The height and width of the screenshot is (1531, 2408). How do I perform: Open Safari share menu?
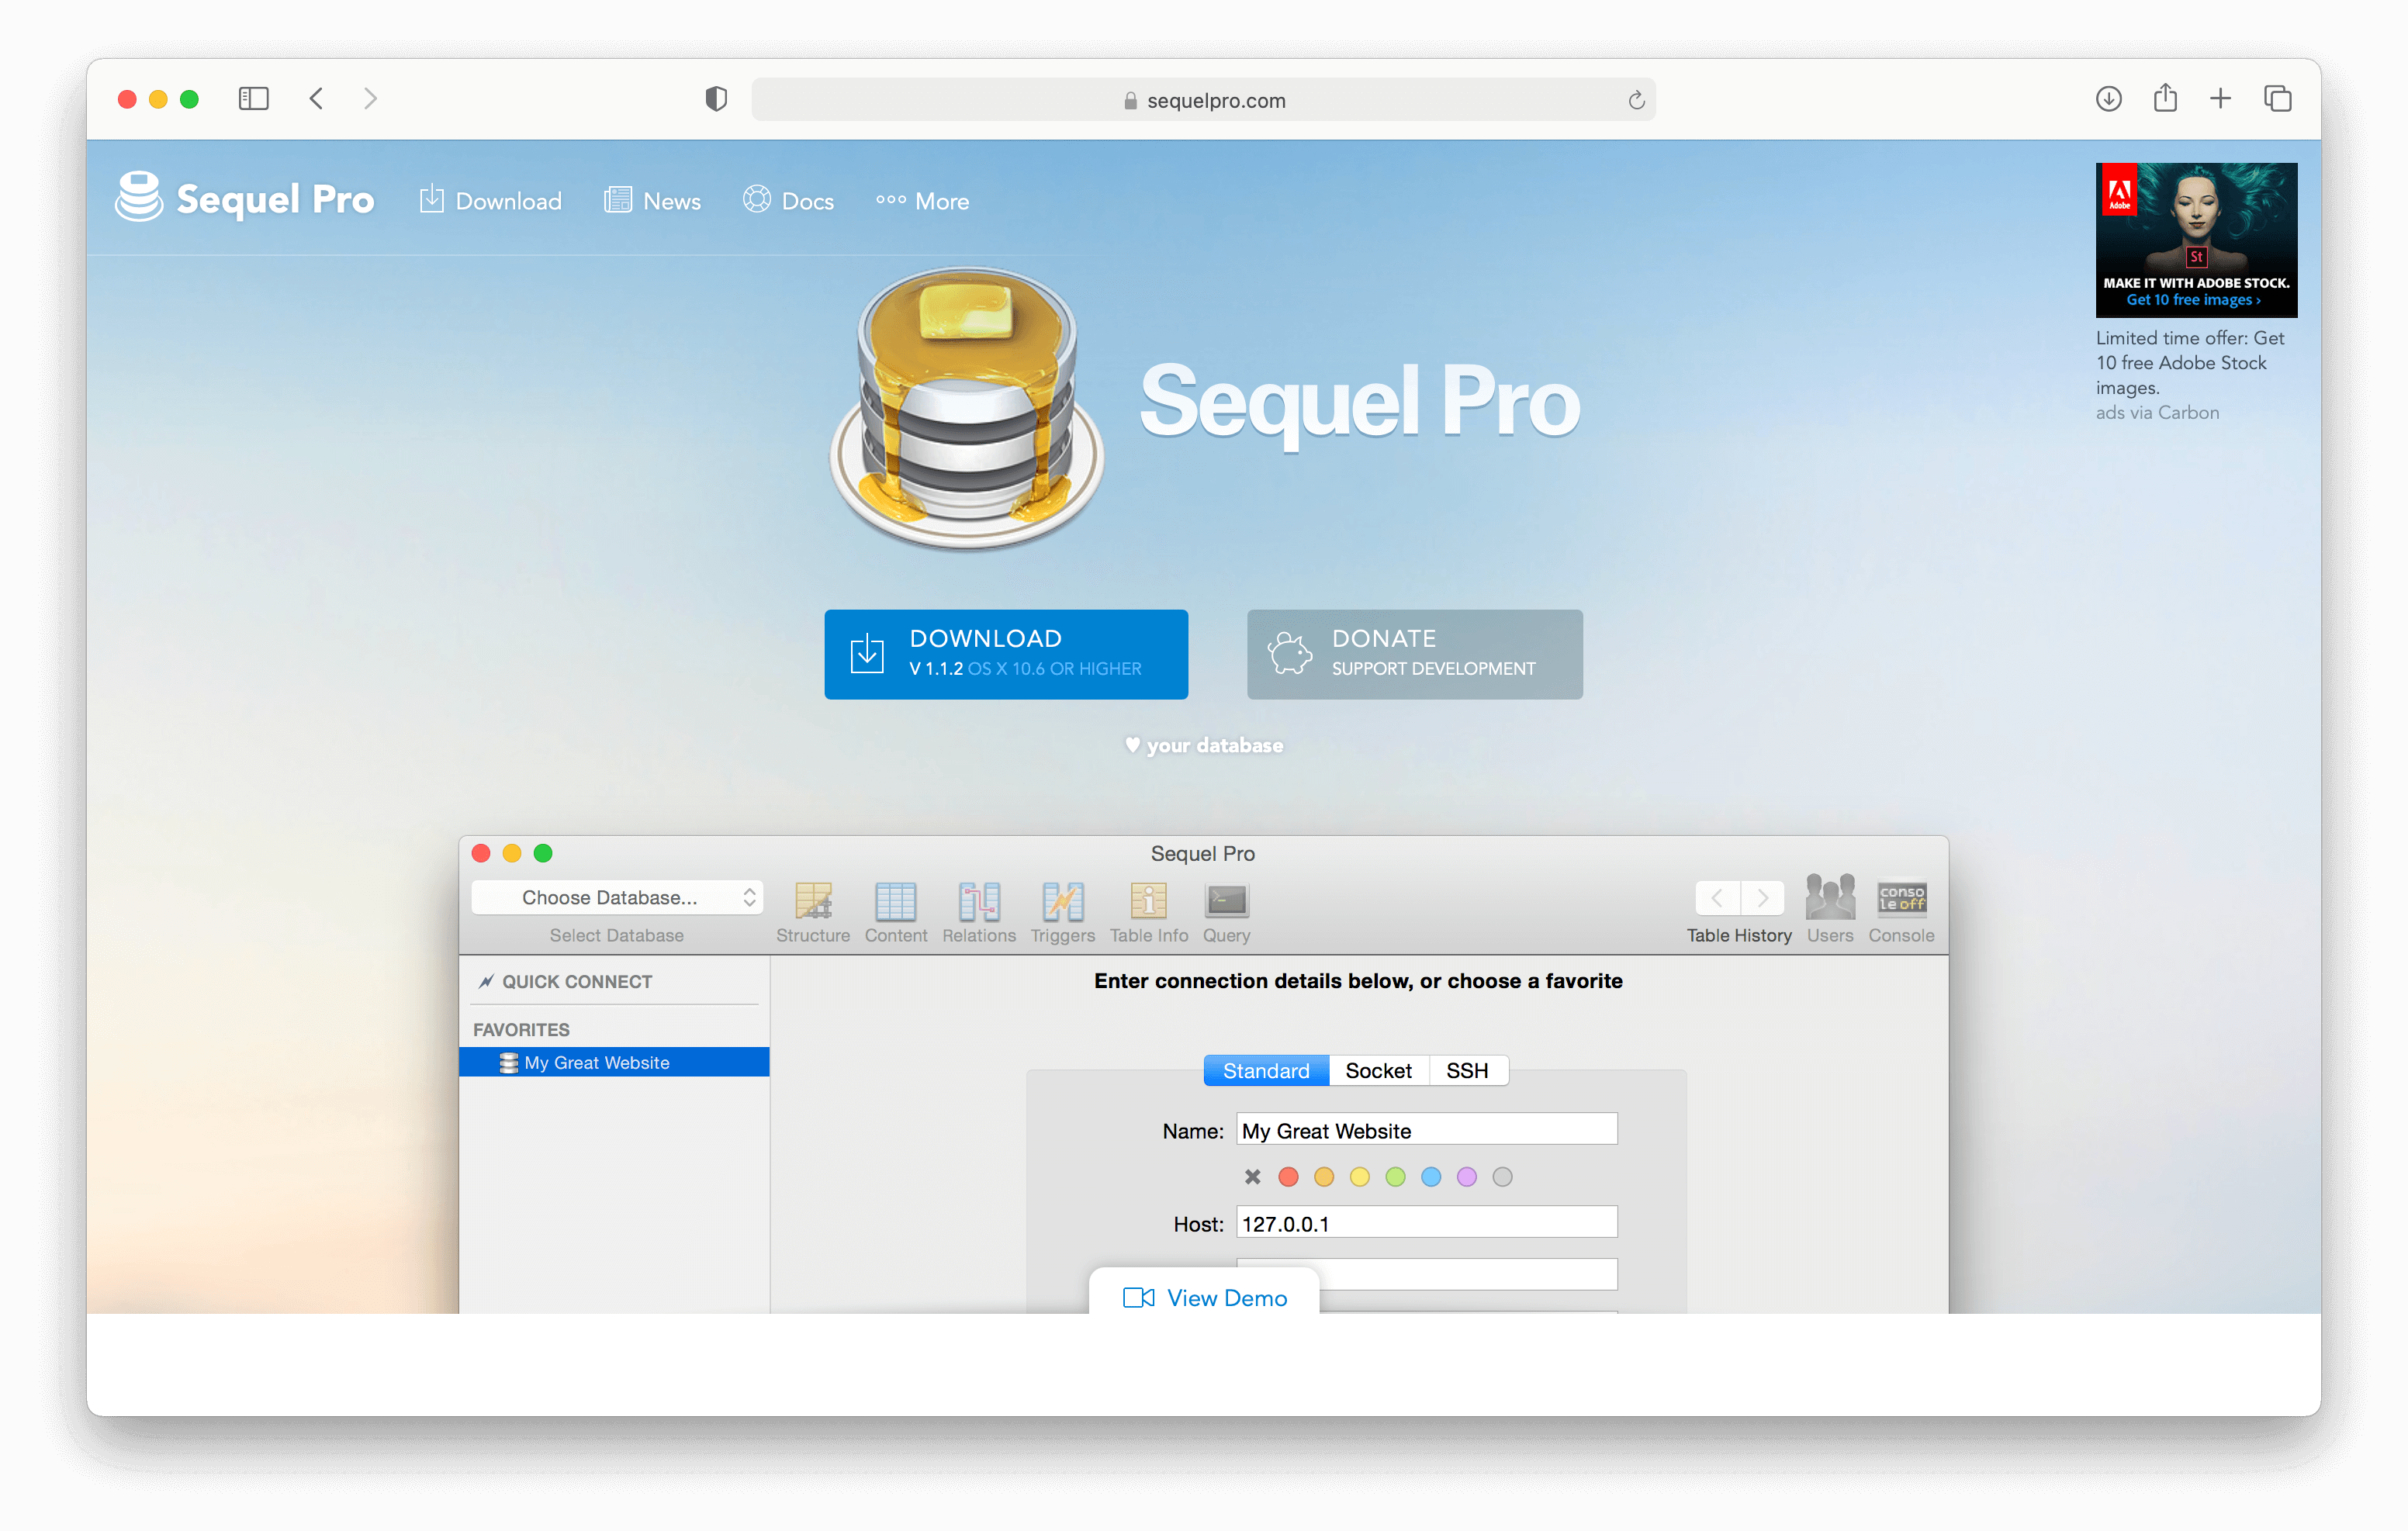(x=2165, y=98)
